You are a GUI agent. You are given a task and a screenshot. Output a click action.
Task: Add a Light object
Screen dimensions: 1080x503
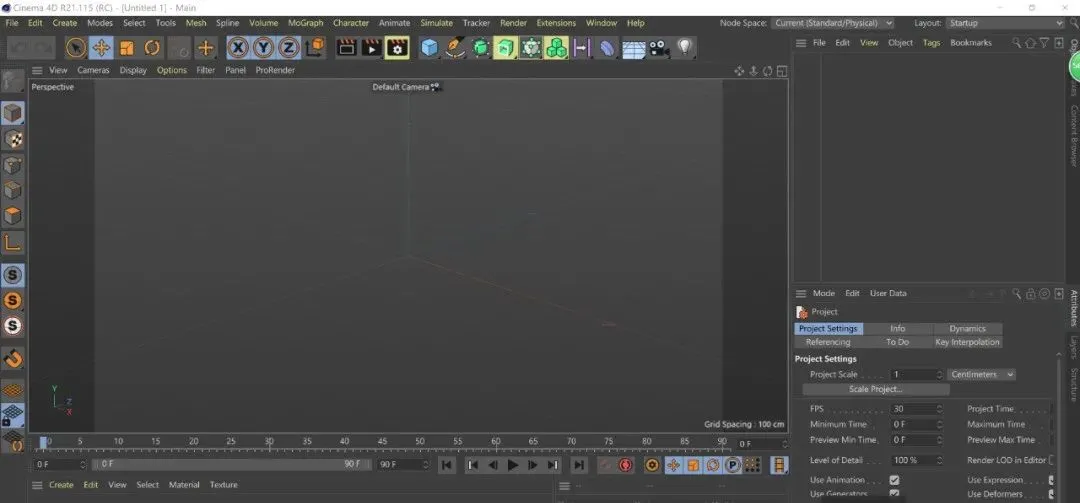point(685,48)
